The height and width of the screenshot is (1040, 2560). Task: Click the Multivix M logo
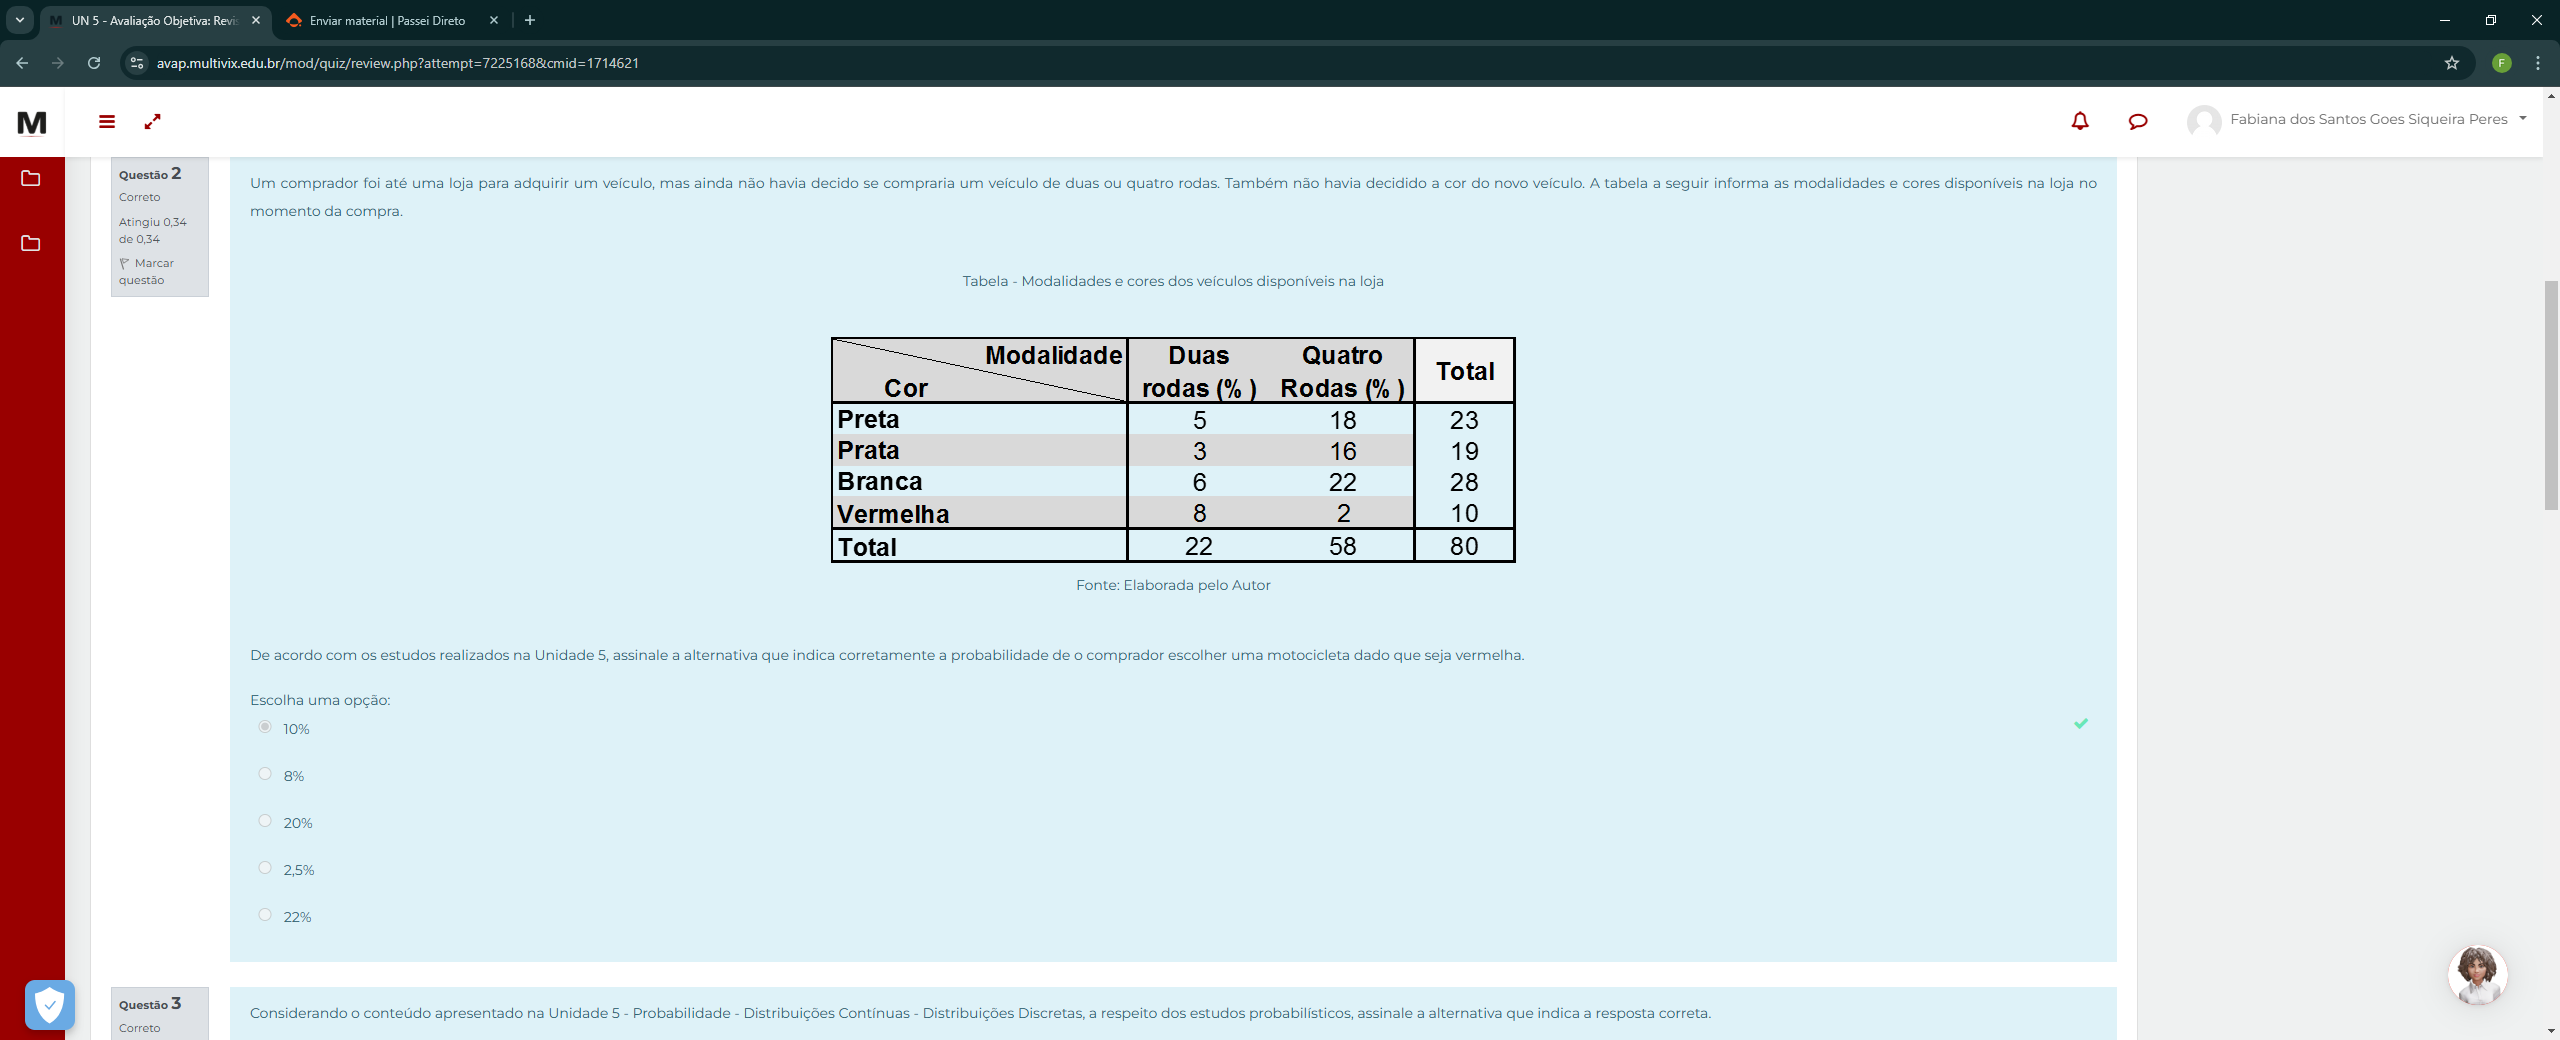[32, 122]
